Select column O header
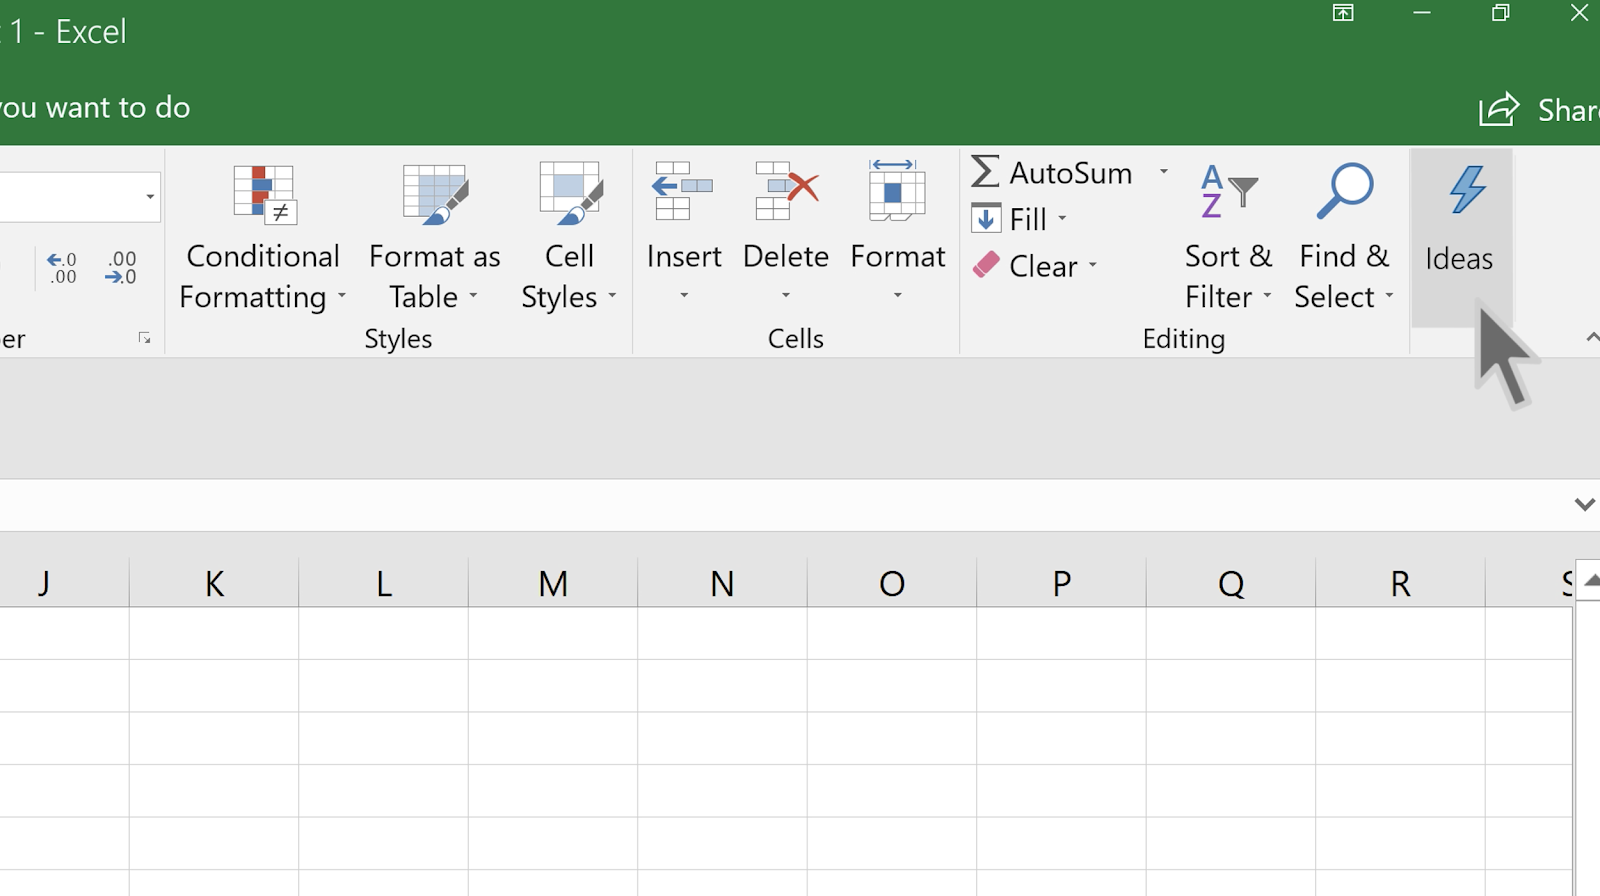1600x896 pixels. click(x=892, y=583)
